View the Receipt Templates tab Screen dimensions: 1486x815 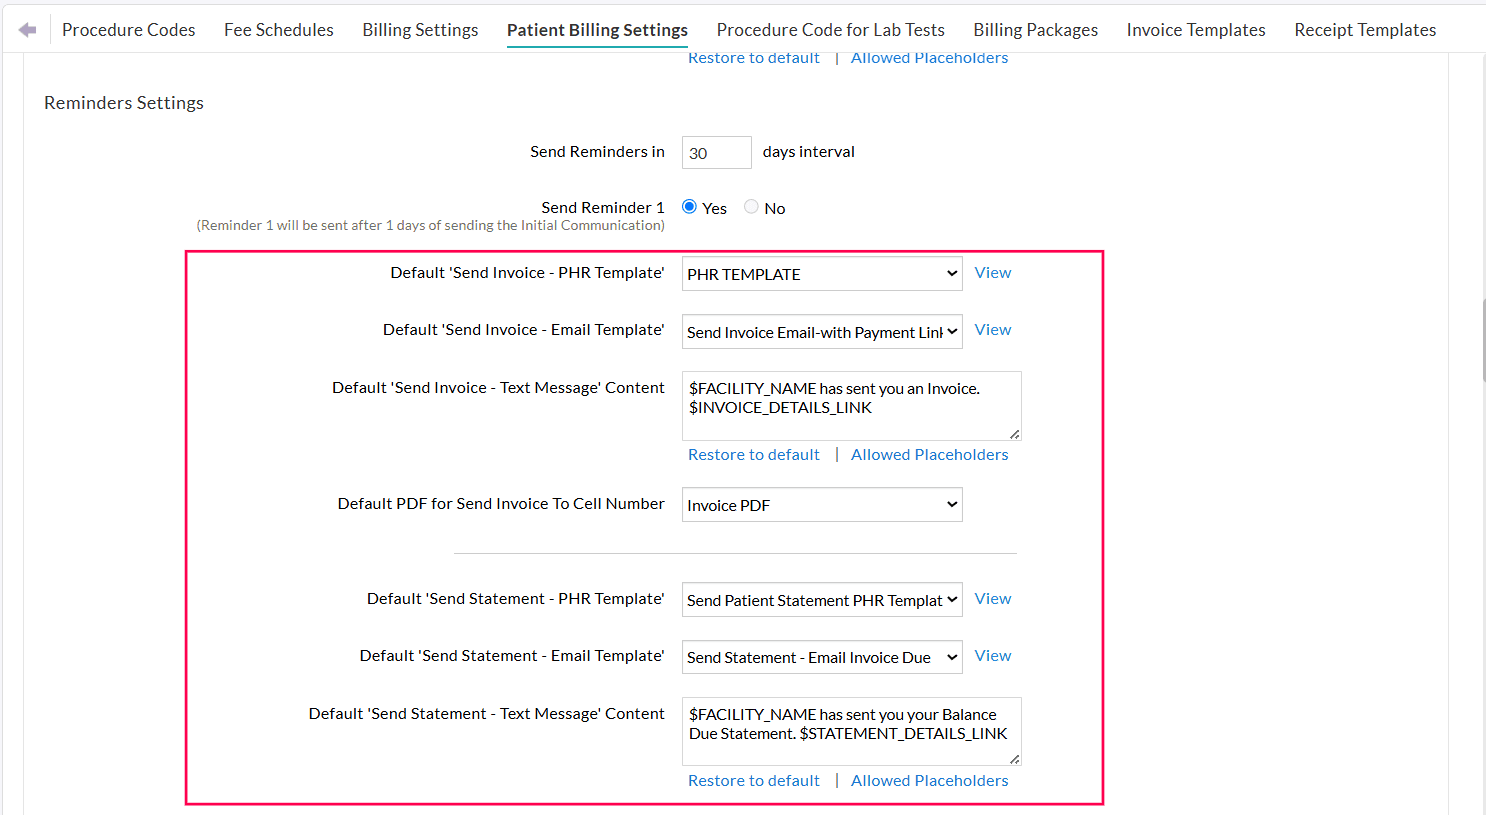pos(1365,29)
